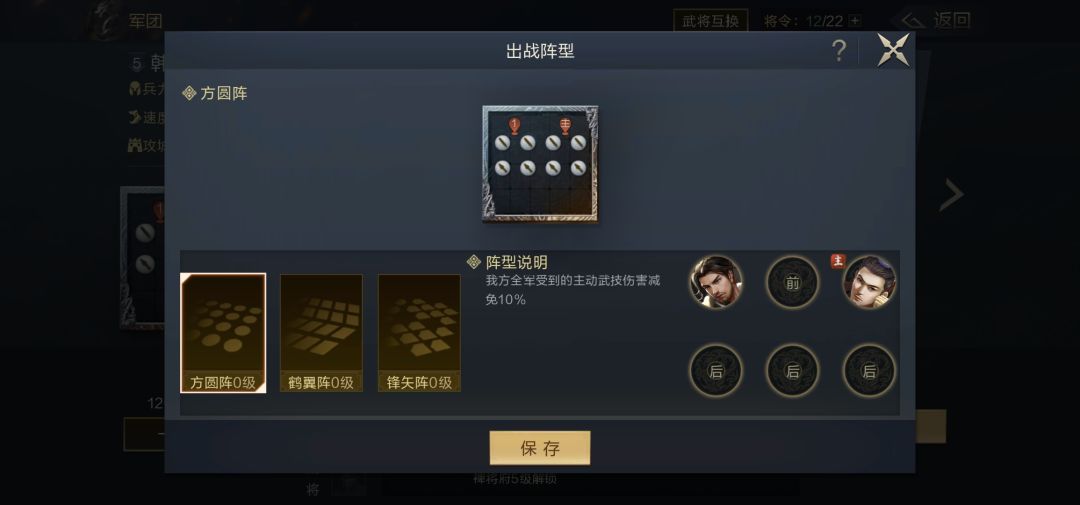Click the 保存 save button
Image resolution: width=1080 pixels, height=505 pixels.
tap(540, 448)
